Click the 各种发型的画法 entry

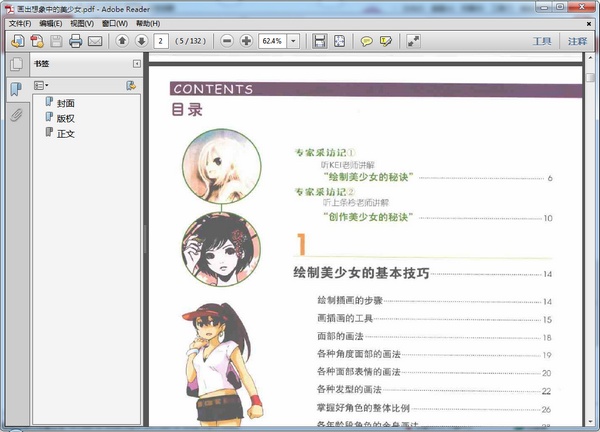[x=349, y=390]
